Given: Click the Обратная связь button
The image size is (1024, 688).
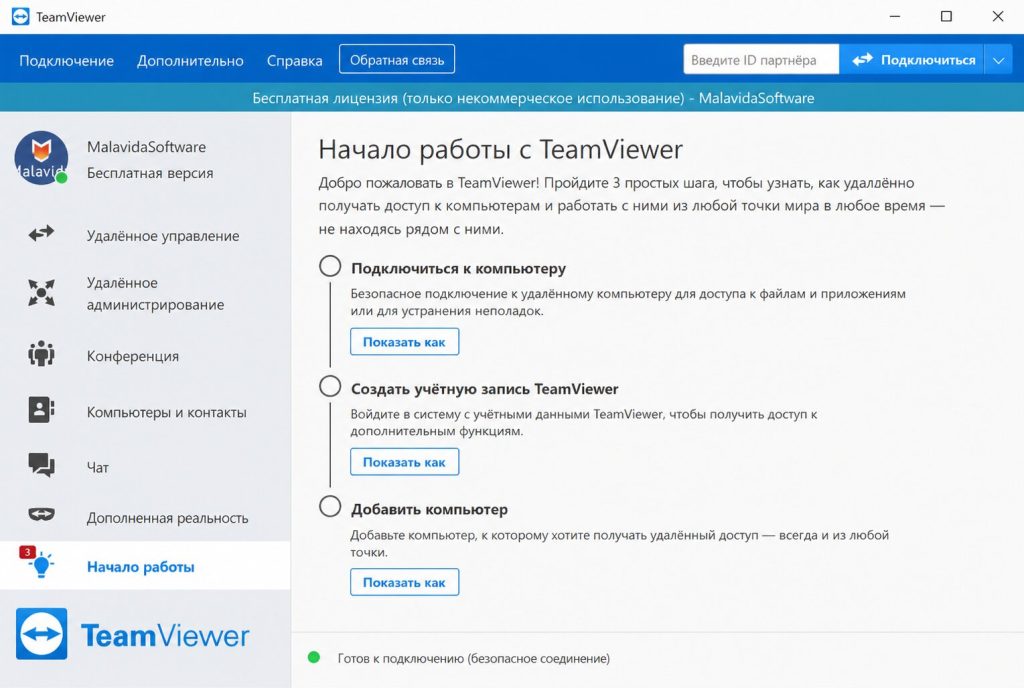Looking at the screenshot, I should [397, 59].
